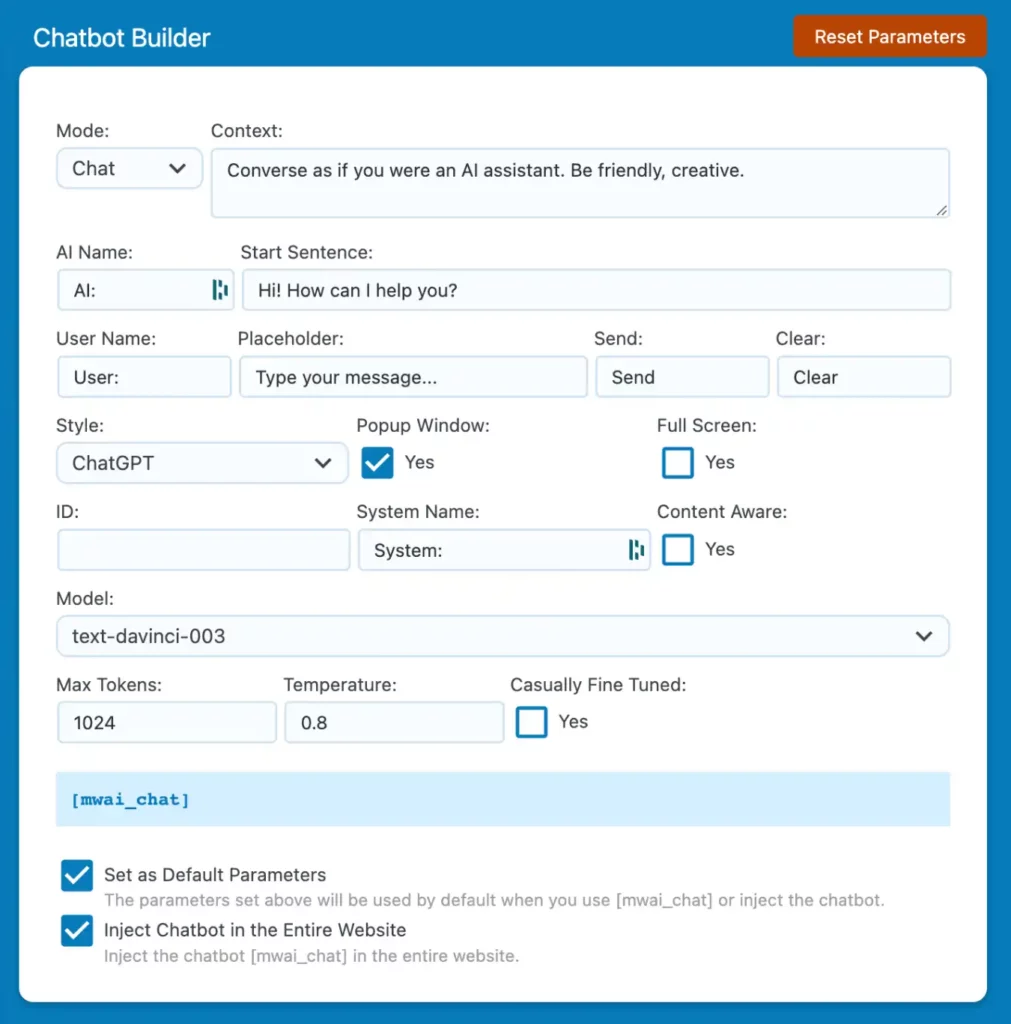Click the Max Tokens field showing 1024
Image resolution: width=1011 pixels, height=1024 pixels.
pos(167,722)
